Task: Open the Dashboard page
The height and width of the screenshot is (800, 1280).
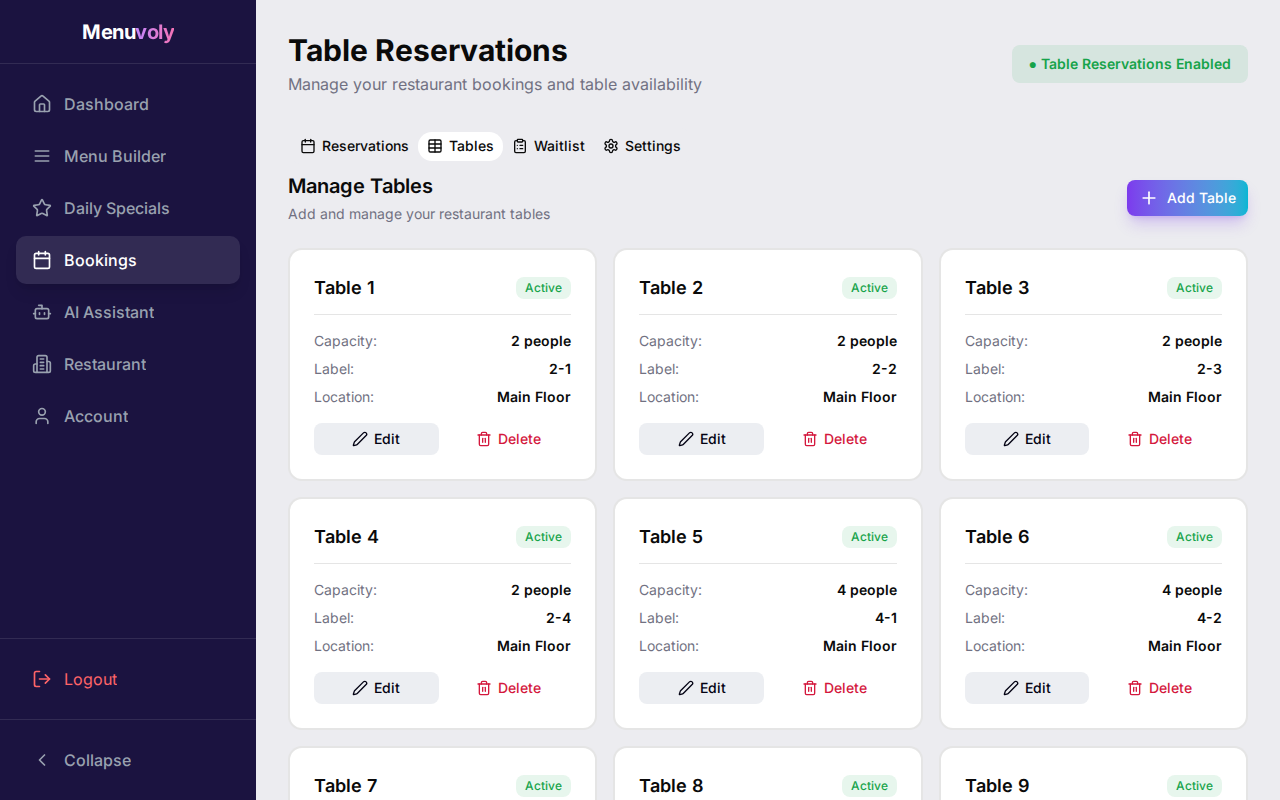Action: pos(128,104)
